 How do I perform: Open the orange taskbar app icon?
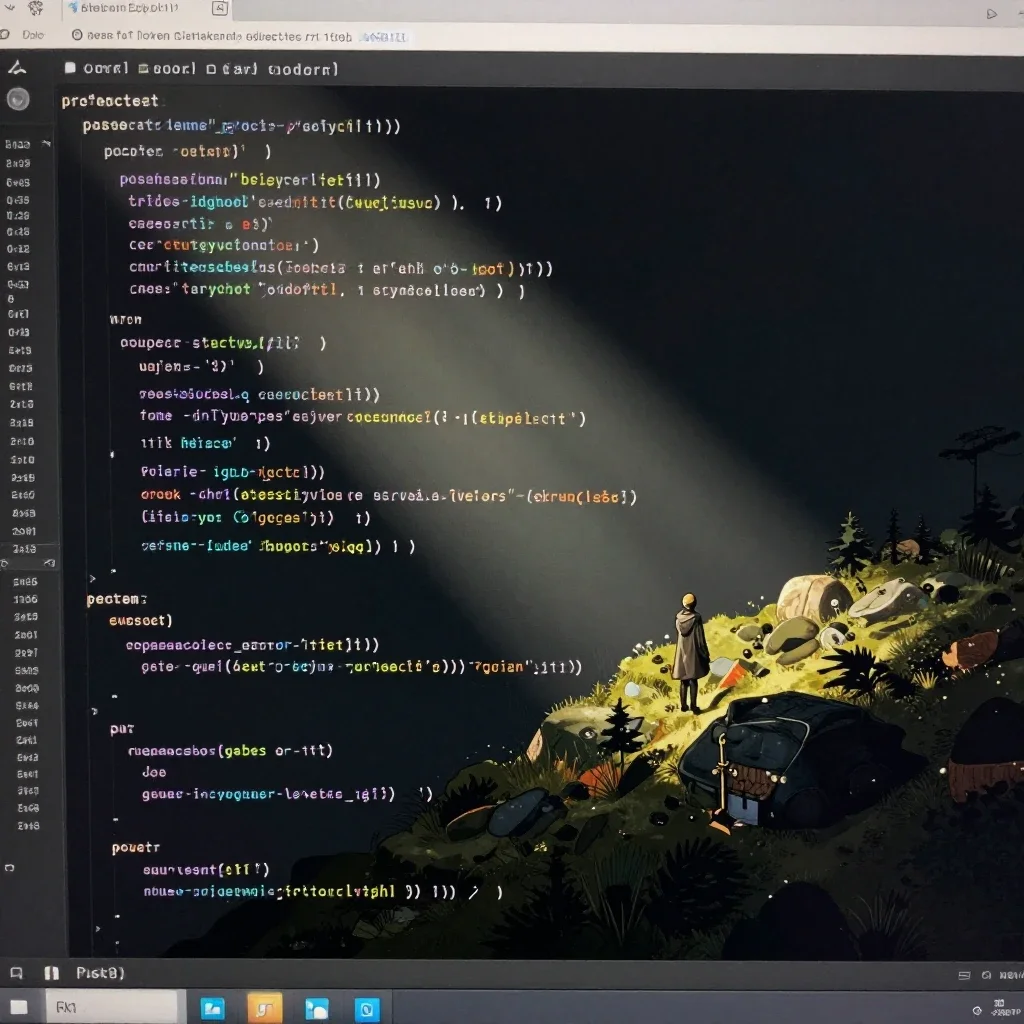pyautogui.click(x=264, y=1009)
